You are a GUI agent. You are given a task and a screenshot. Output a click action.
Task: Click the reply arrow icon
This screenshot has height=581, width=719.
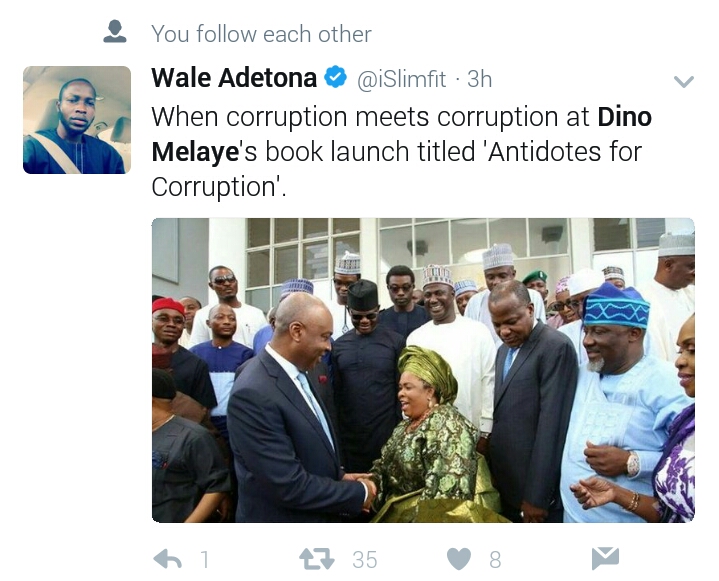(167, 559)
